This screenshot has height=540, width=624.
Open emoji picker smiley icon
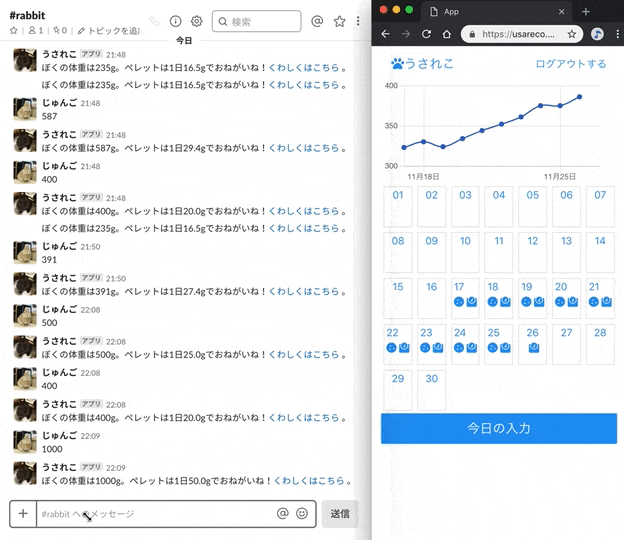pyautogui.click(x=302, y=514)
